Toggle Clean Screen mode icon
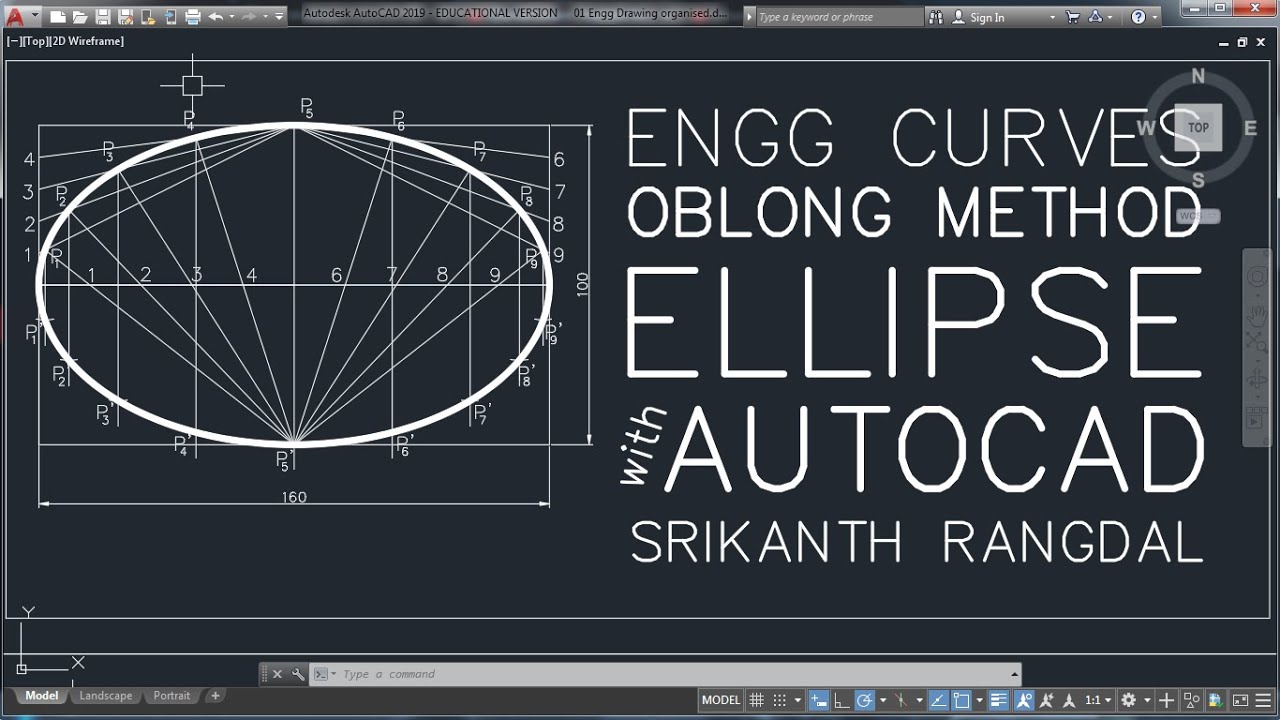The height and width of the screenshot is (720, 1280). point(1240,700)
